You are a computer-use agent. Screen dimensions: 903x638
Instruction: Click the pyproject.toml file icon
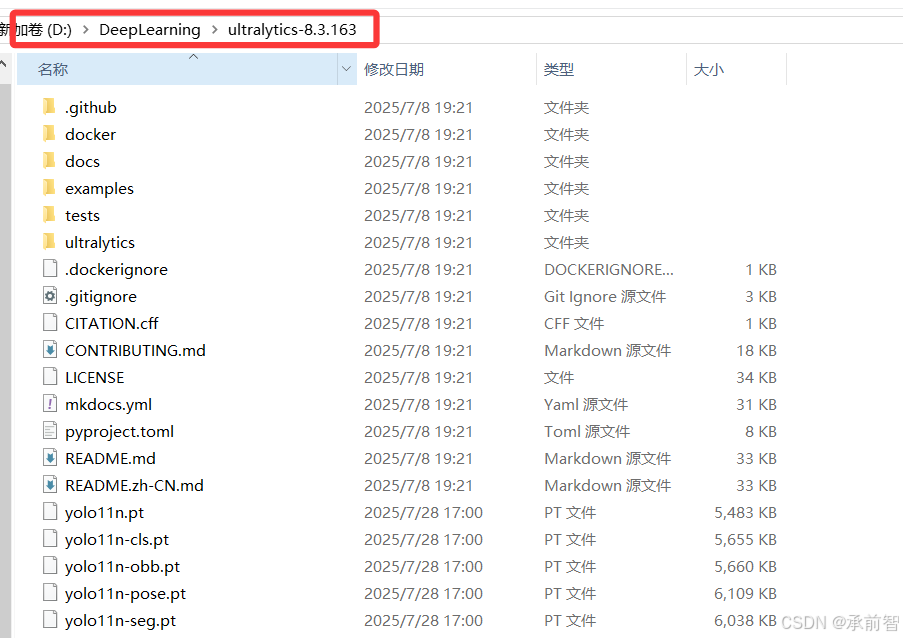pyautogui.click(x=50, y=431)
